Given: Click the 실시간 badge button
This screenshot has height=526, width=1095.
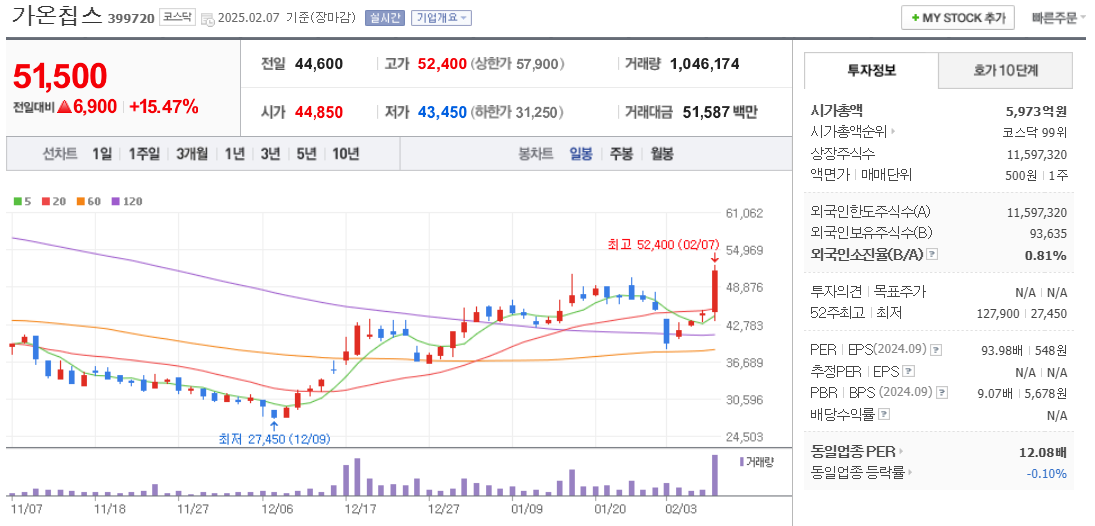Looking at the screenshot, I should coord(384,17).
